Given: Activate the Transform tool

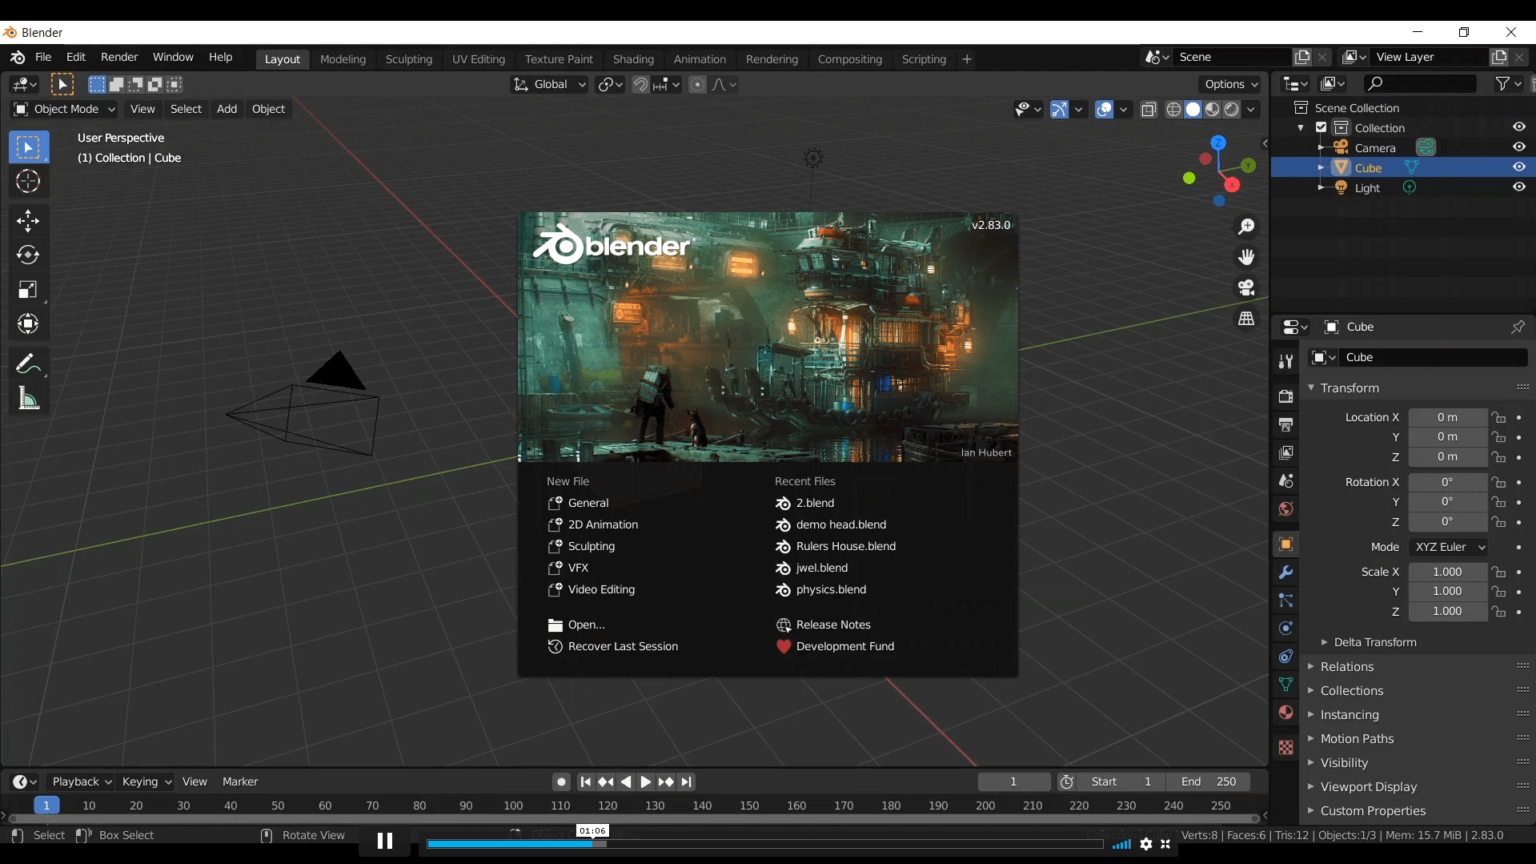Looking at the screenshot, I should pos(28,324).
